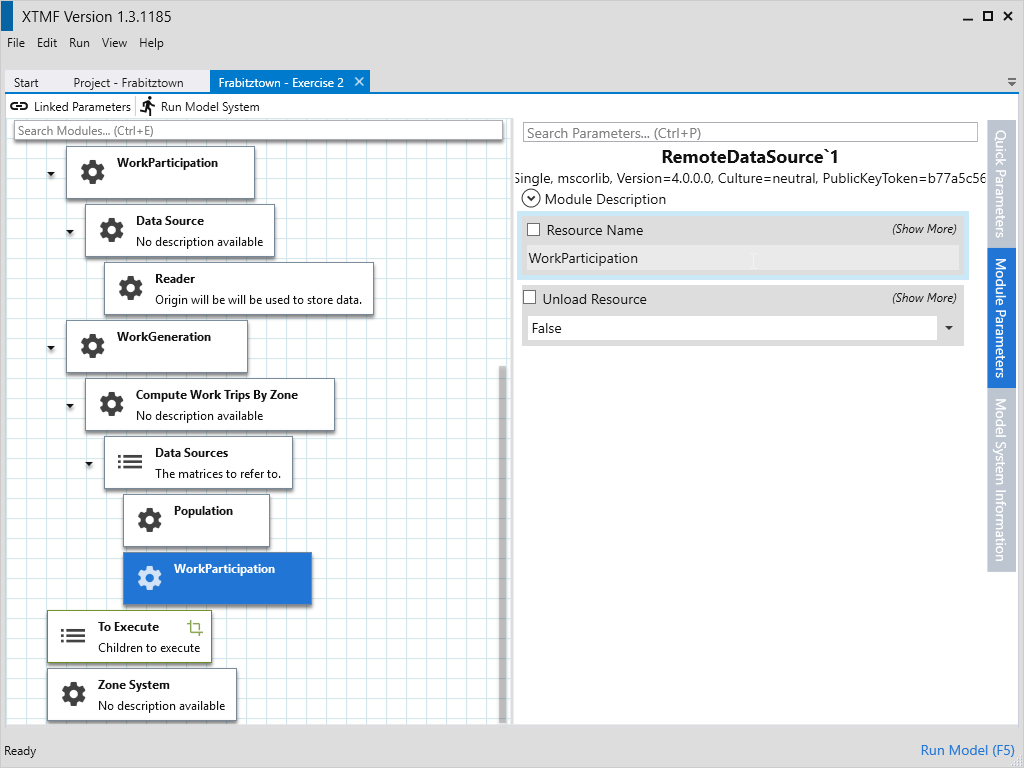Open Linked Parameters via the chain icon
Screen dimensions: 1024x768
(19, 106)
